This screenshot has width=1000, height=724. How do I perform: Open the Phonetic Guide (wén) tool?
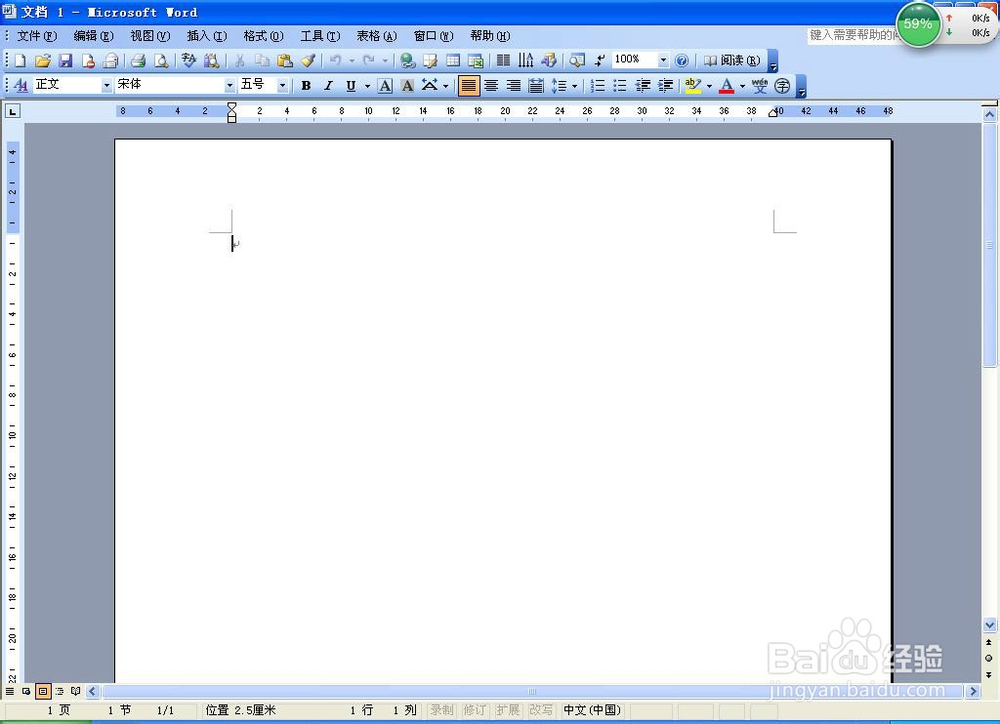click(760, 85)
